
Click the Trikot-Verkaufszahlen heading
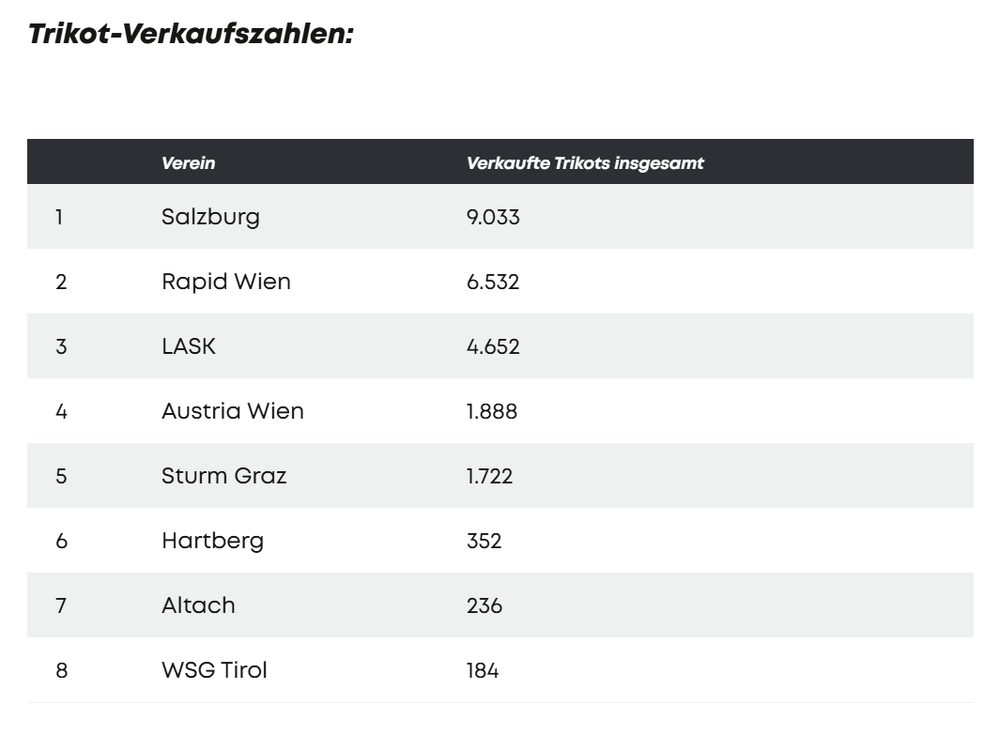(191, 34)
